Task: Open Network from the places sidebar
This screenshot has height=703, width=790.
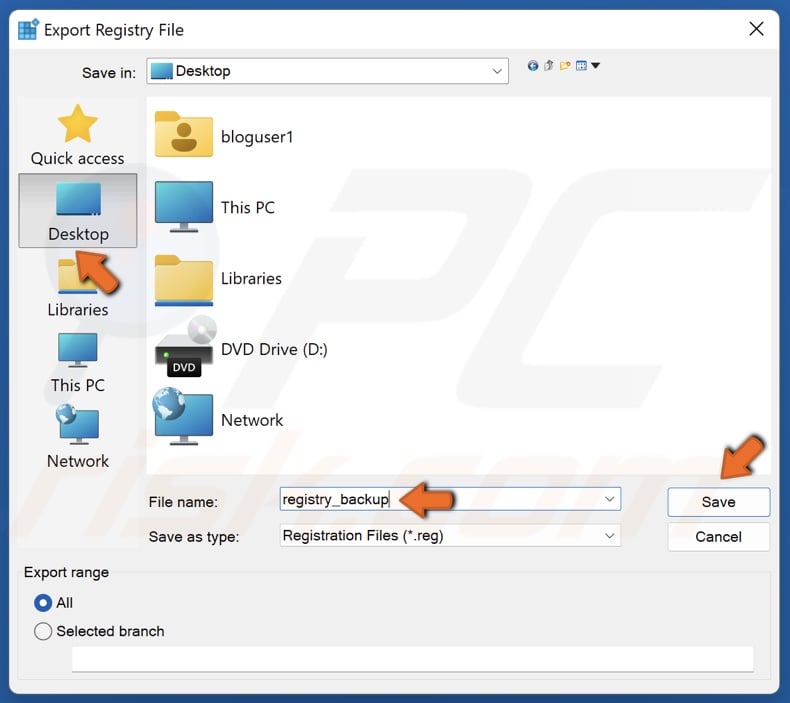Action: [x=78, y=437]
